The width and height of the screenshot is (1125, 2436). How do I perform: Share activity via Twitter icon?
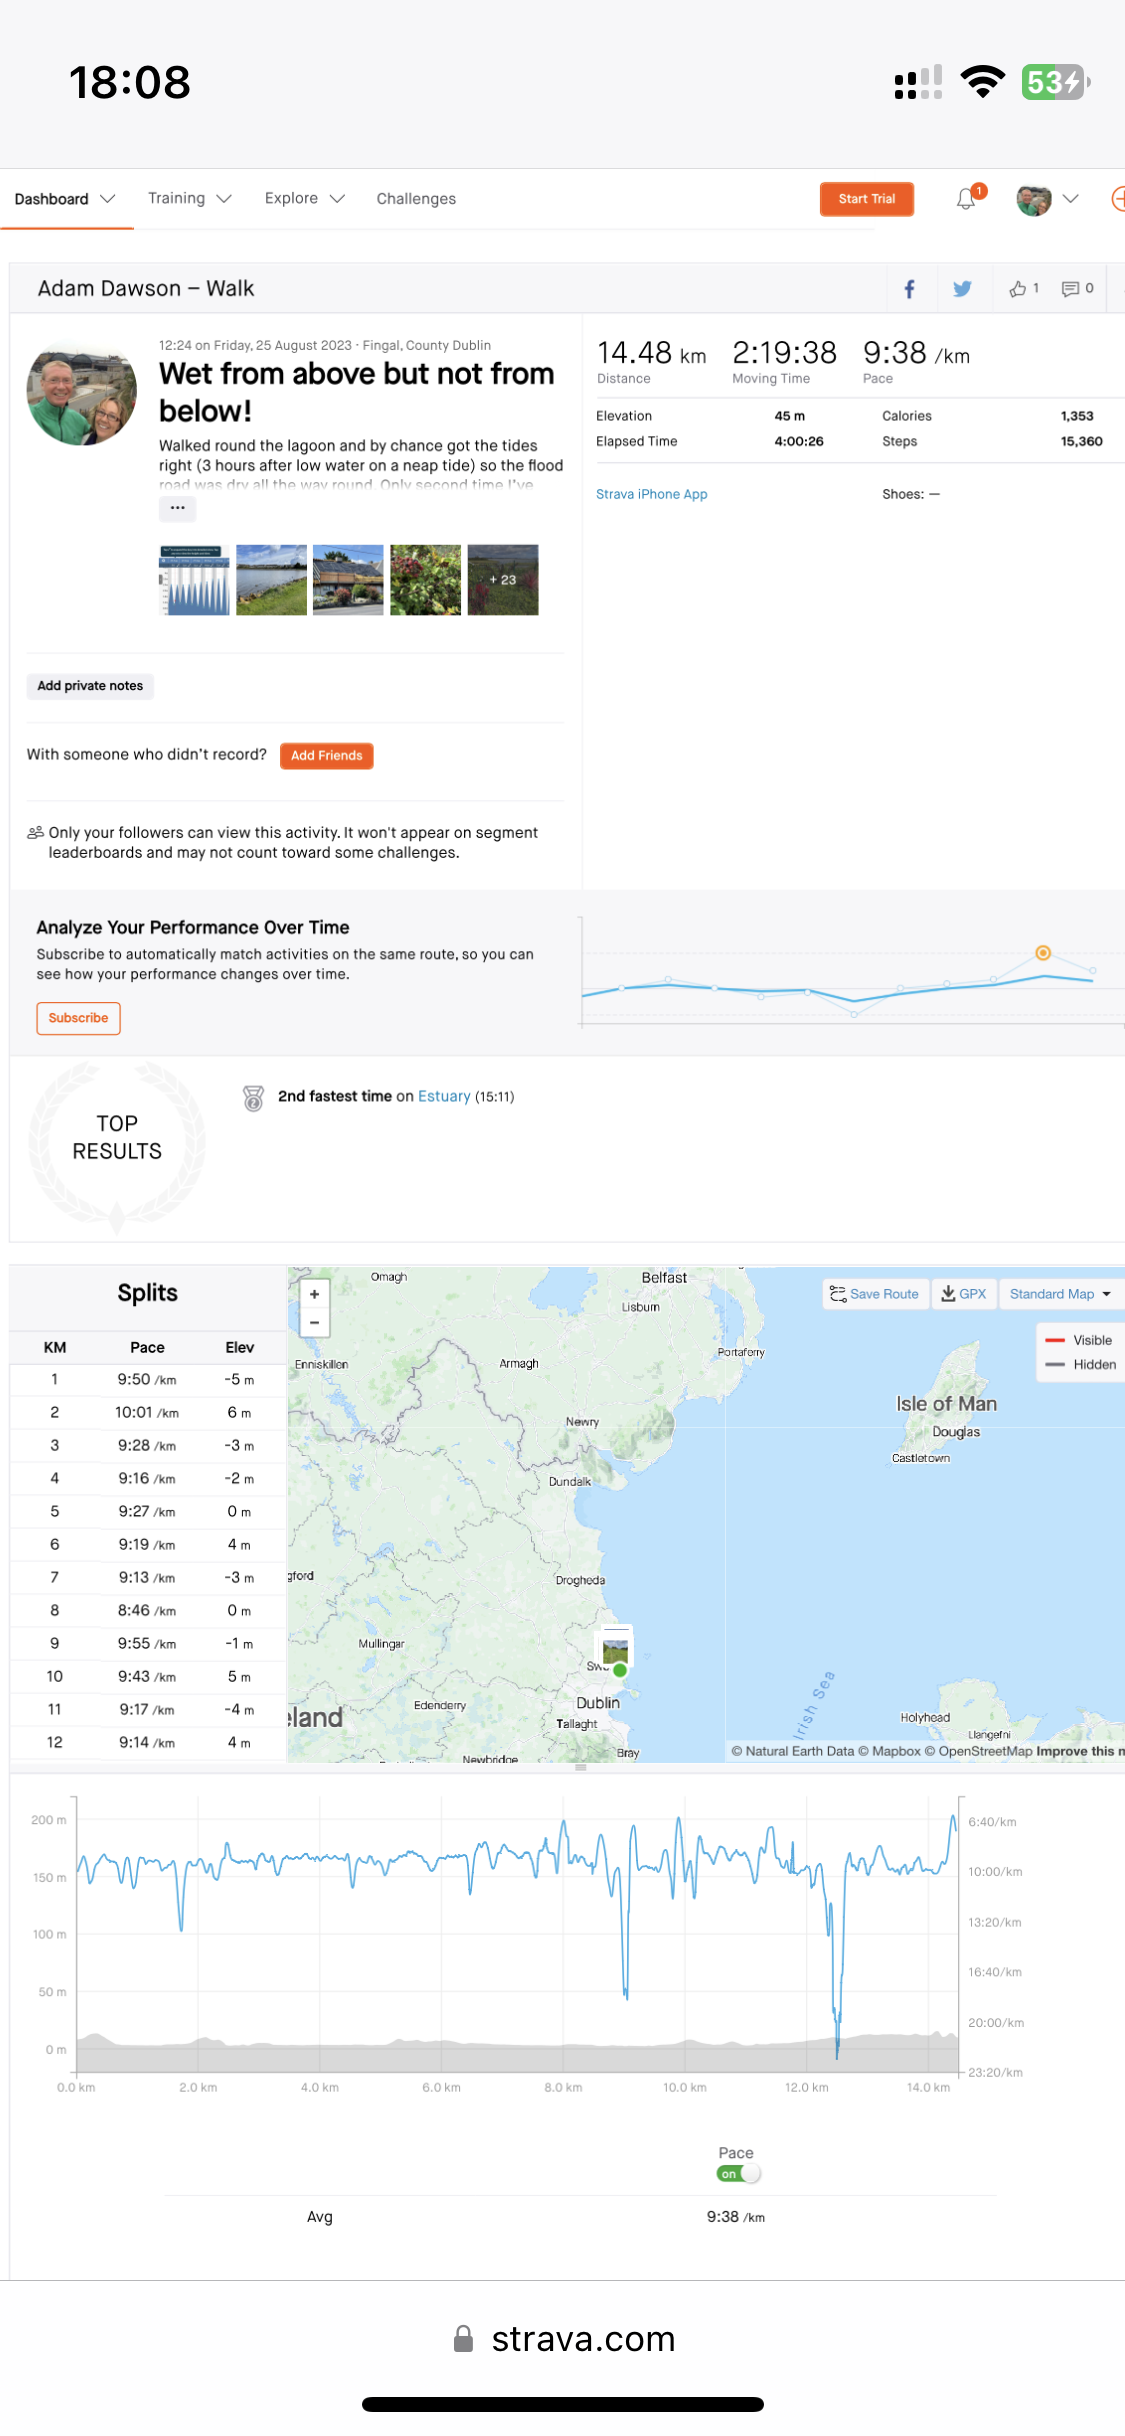962,289
